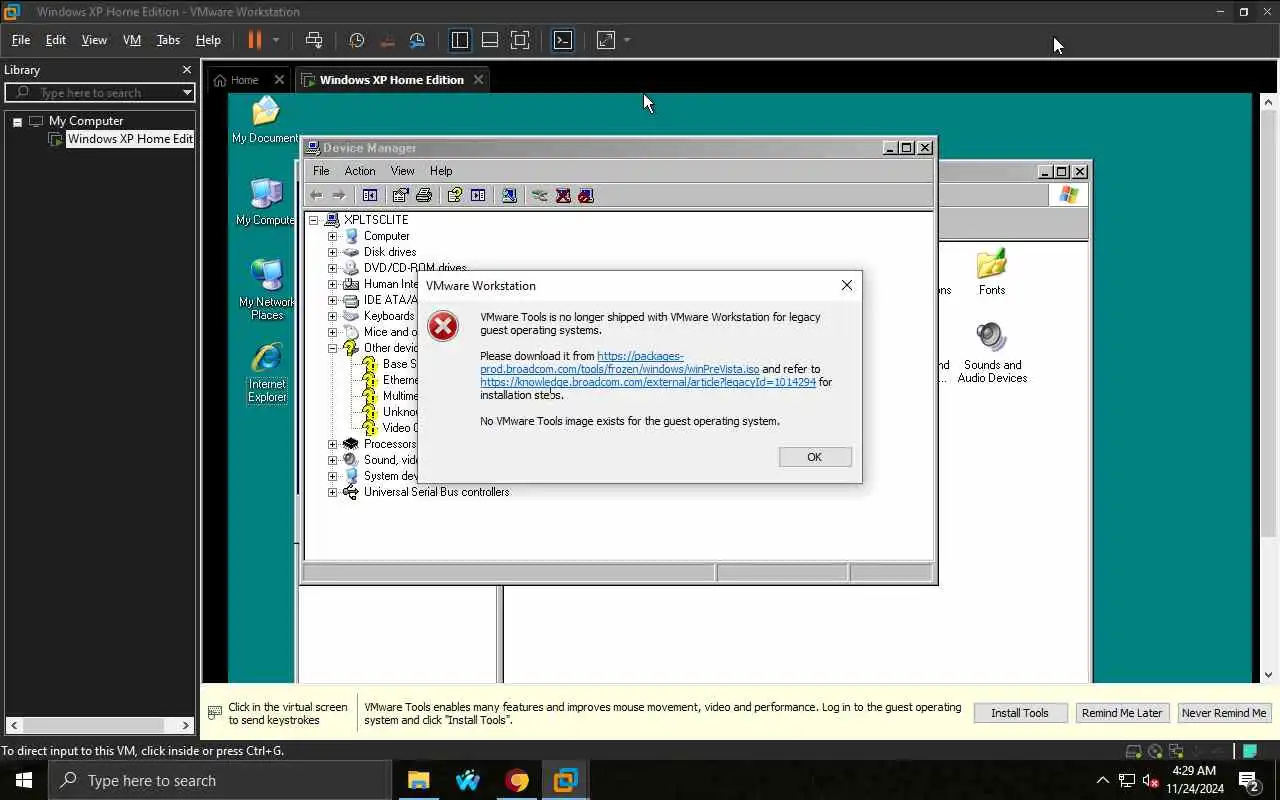The image size is (1280, 800).
Task: Open the VMware View menu
Action: (x=94, y=40)
